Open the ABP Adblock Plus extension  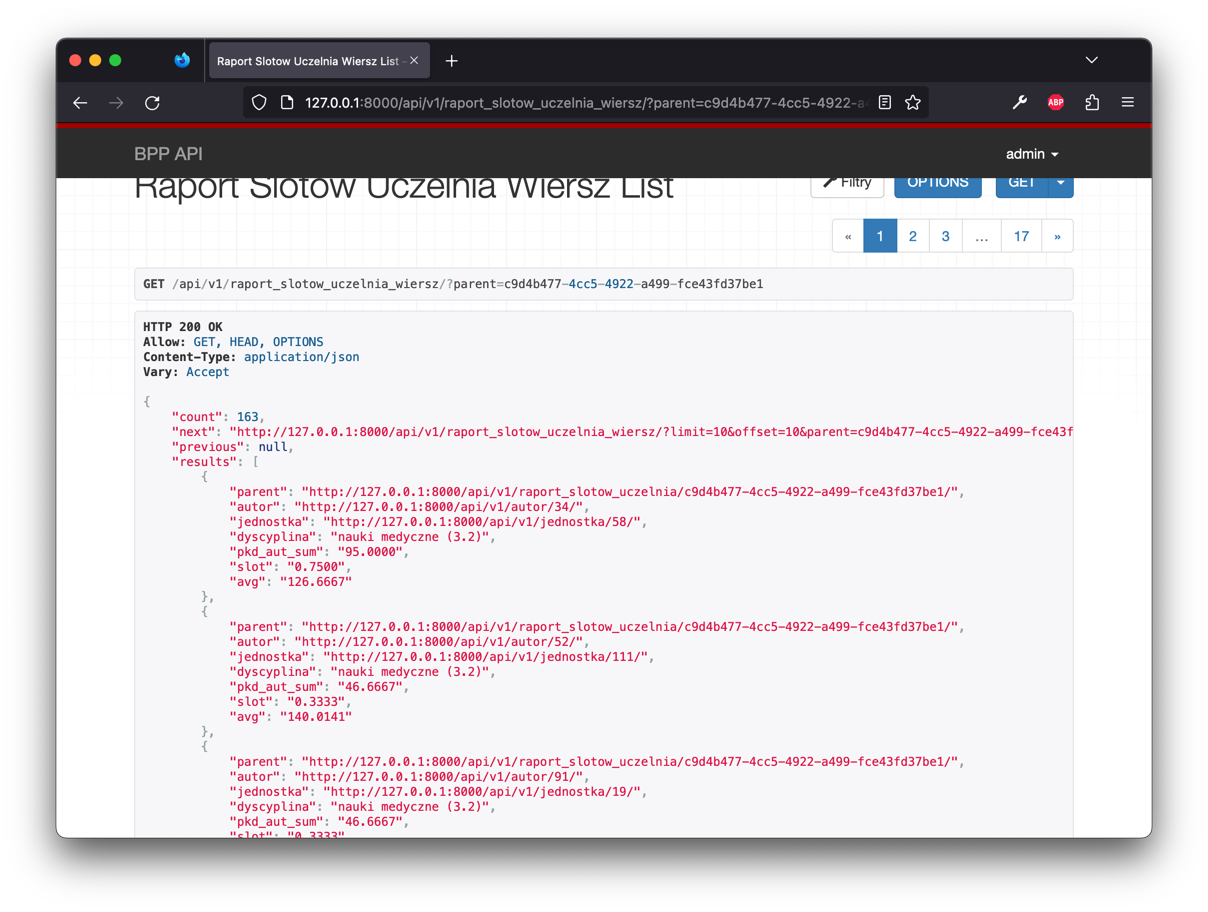1055,102
